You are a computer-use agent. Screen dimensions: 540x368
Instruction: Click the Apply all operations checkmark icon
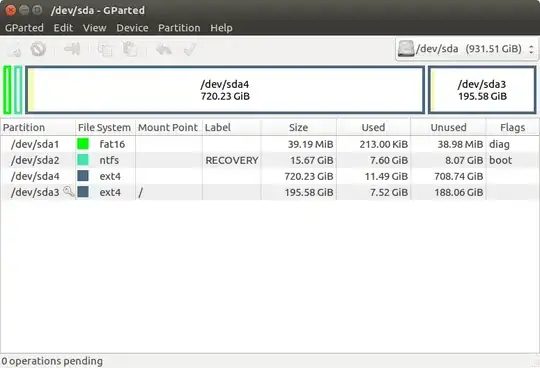190,49
